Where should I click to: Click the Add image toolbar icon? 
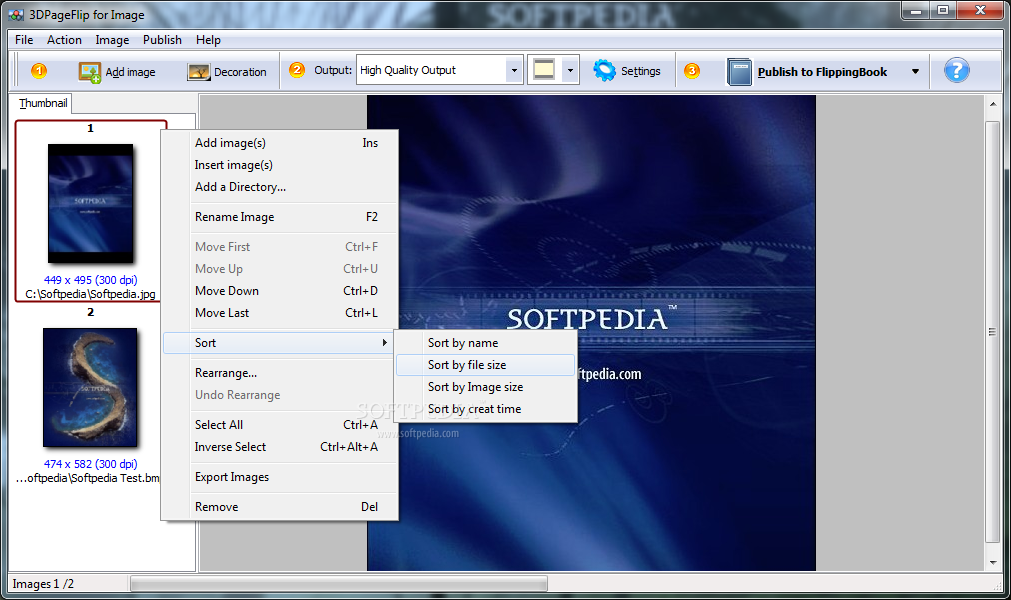[90, 72]
